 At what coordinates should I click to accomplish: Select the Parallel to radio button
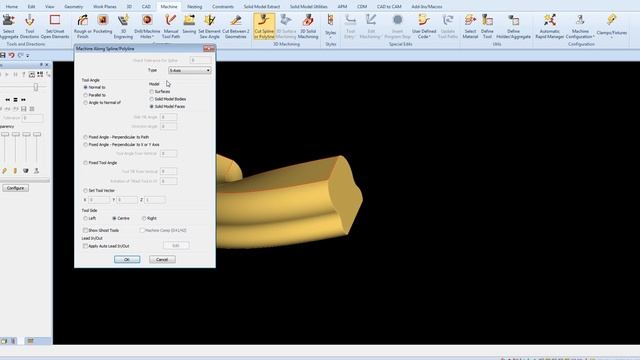coord(85,95)
